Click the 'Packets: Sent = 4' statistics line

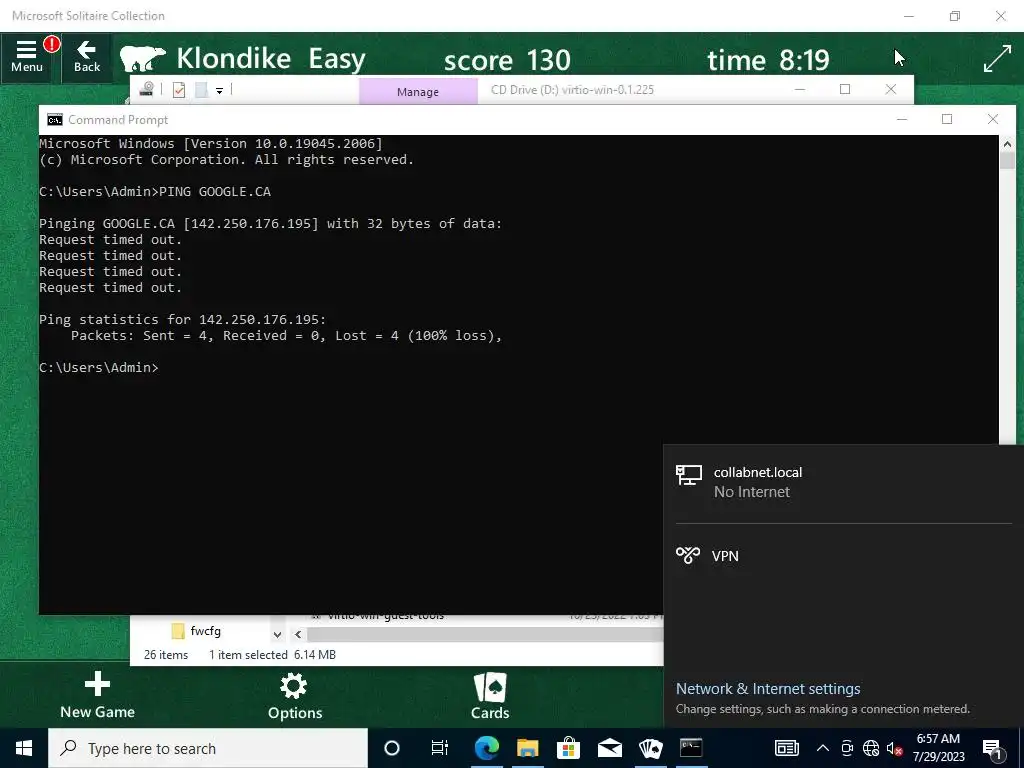(x=286, y=336)
